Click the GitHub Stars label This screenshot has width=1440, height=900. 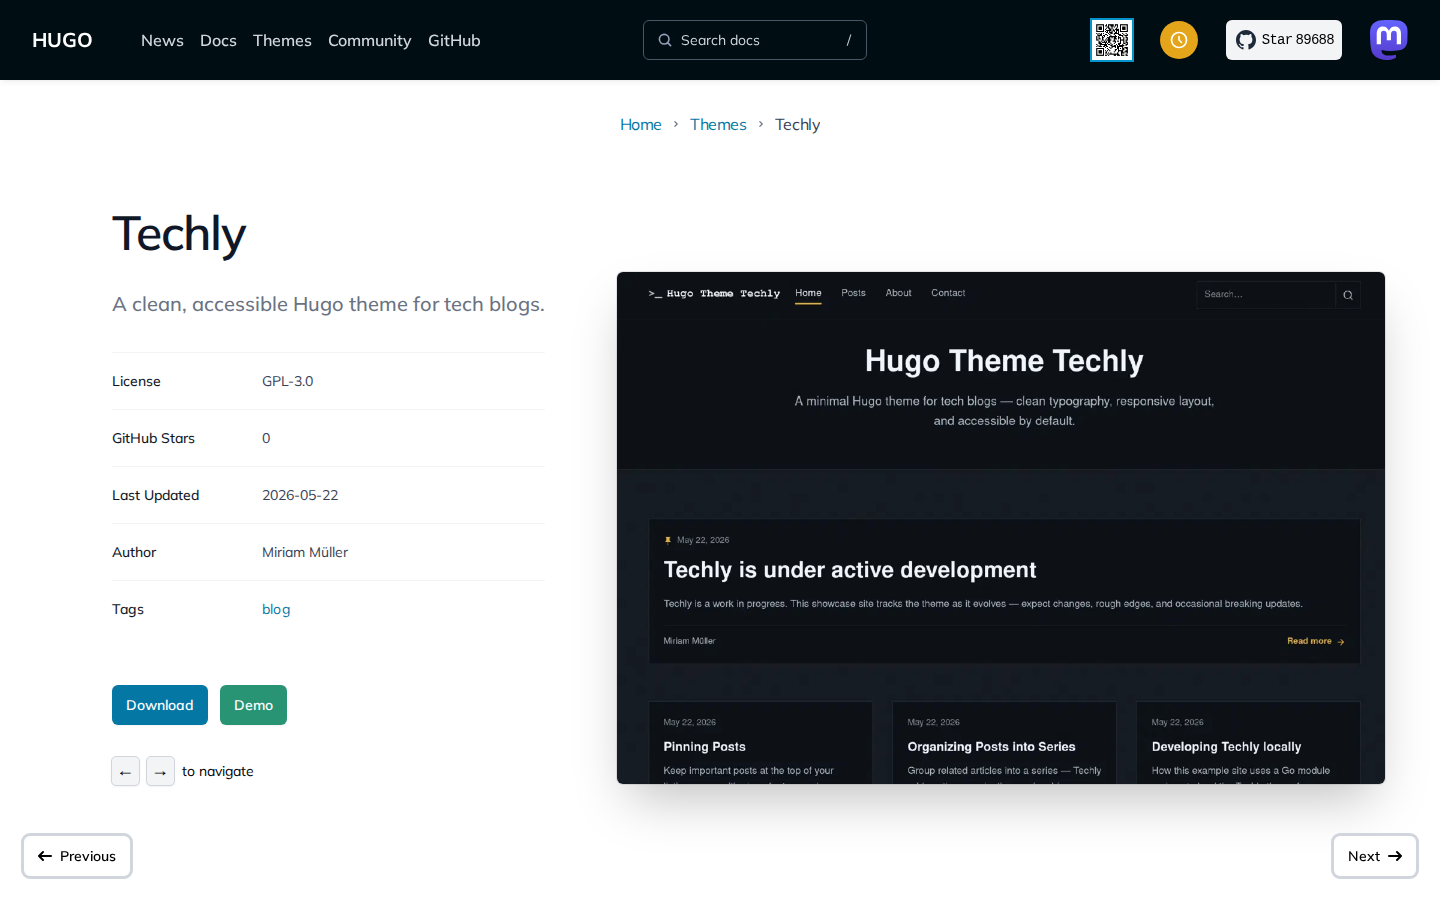click(x=153, y=438)
